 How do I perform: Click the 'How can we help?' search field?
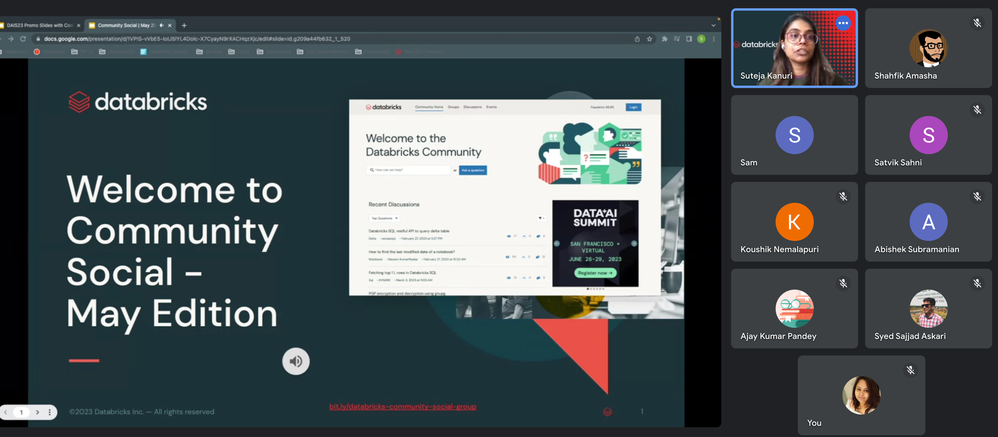pyautogui.click(x=411, y=170)
